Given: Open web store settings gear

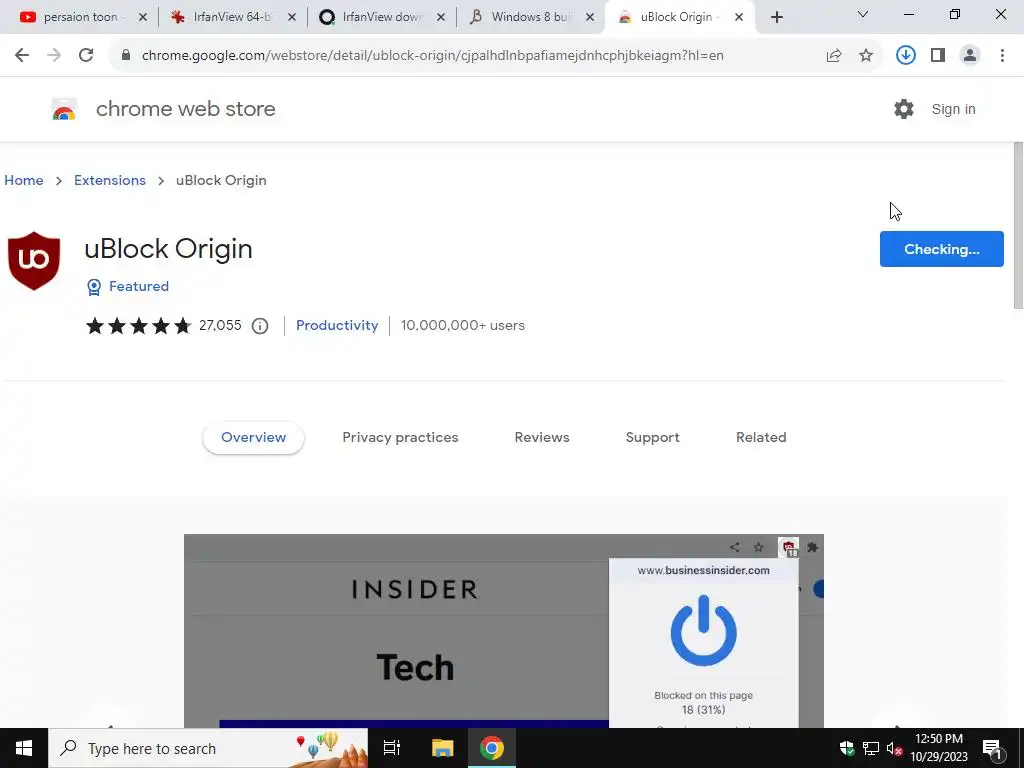Looking at the screenshot, I should point(904,109).
